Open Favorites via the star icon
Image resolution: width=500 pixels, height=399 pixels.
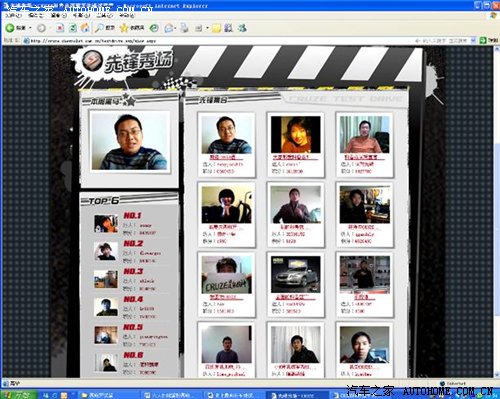(x=124, y=28)
